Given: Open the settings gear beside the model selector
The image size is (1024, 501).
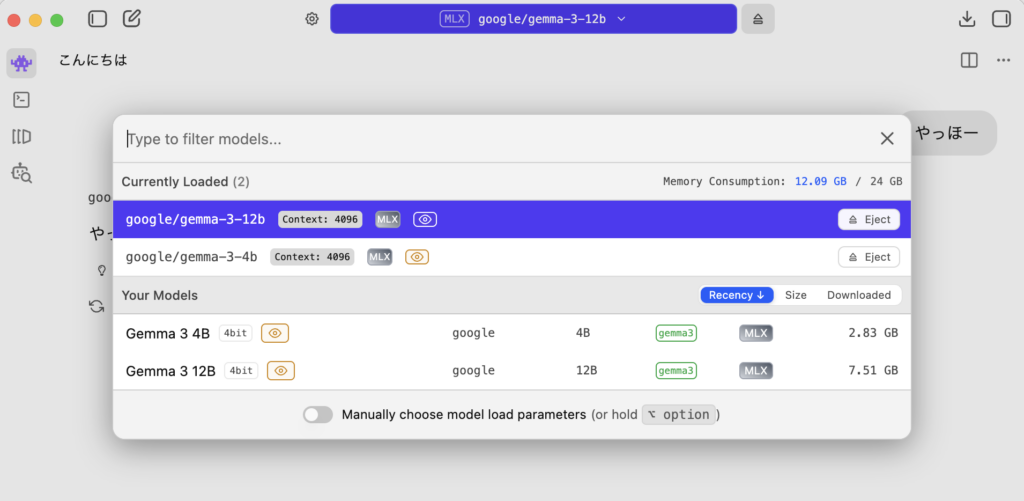Looking at the screenshot, I should click(312, 19).
